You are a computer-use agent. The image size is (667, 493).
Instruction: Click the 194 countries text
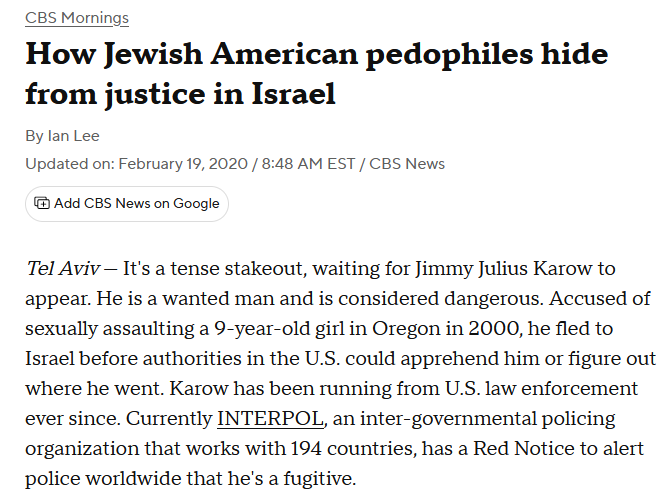point(358,448)
